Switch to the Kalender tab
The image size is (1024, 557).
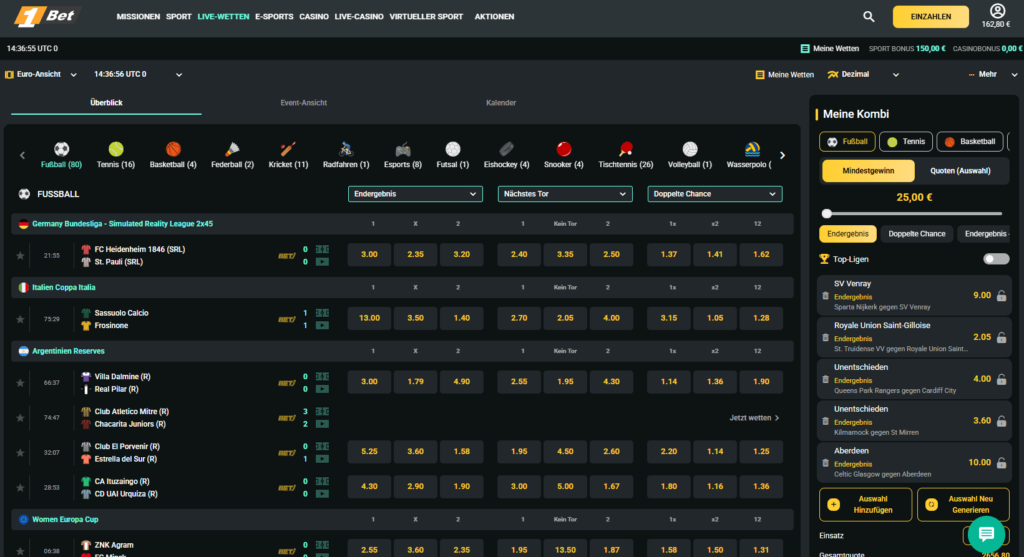[501, 103]
